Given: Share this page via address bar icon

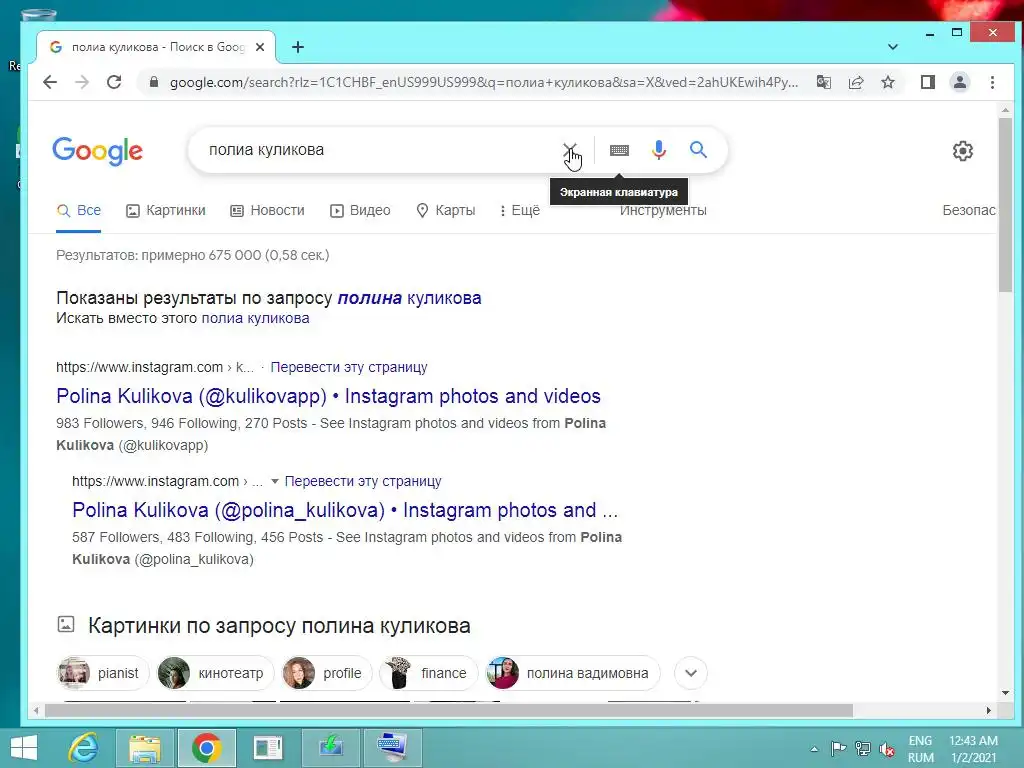Looking at the screenshot, I should click(856, 82).
